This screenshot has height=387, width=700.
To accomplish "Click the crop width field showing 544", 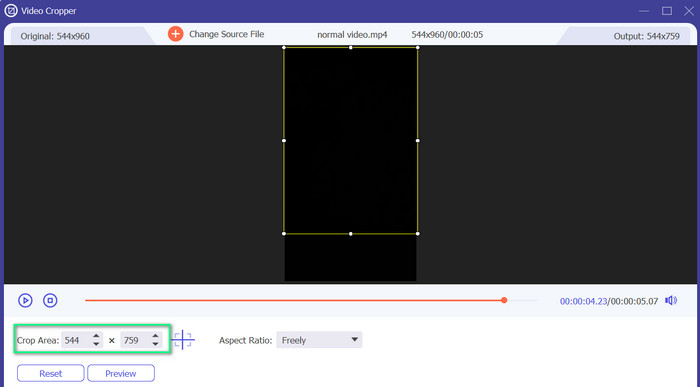I will point(76,340).
